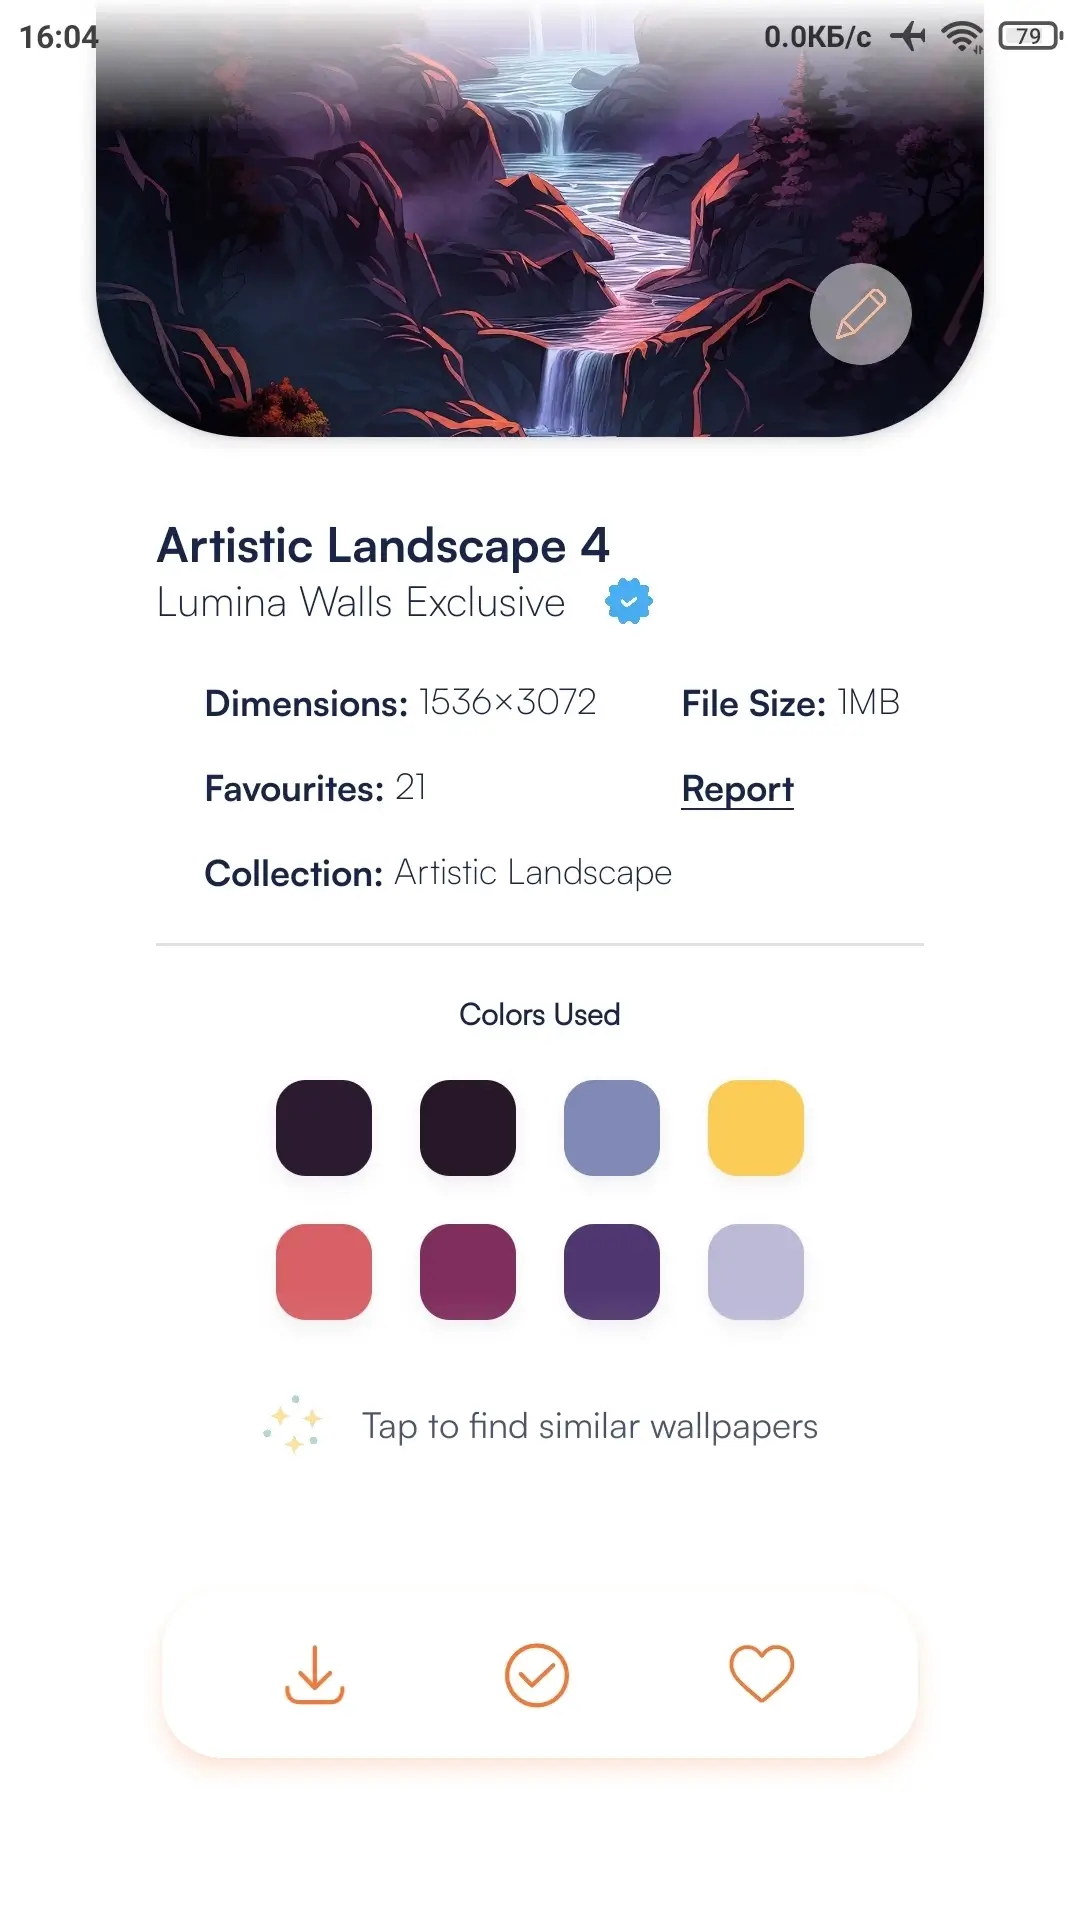Apply wallpaper using the checkmark circle icon
Viewport: 1080px width, 1920px height.
pos(537,1674)
